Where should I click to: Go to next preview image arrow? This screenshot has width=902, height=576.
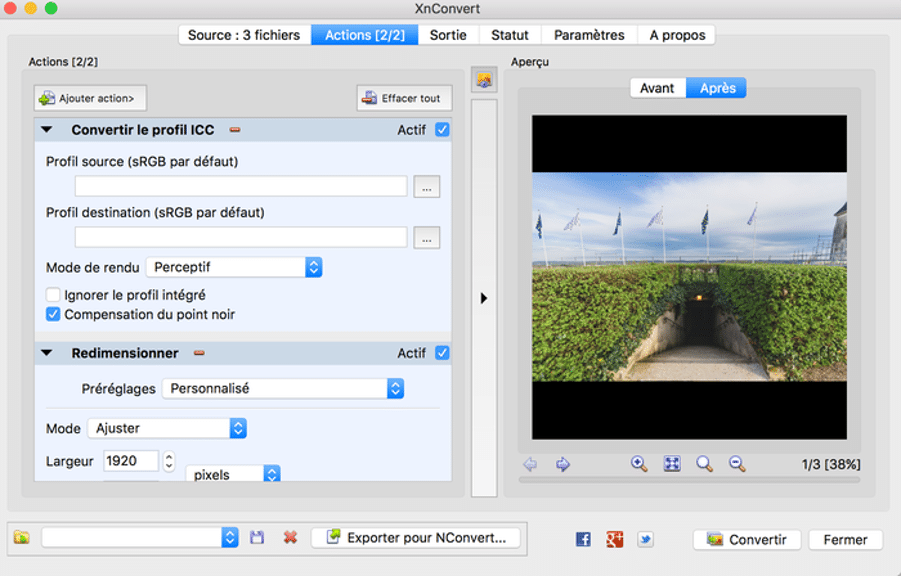click(563, 464)
